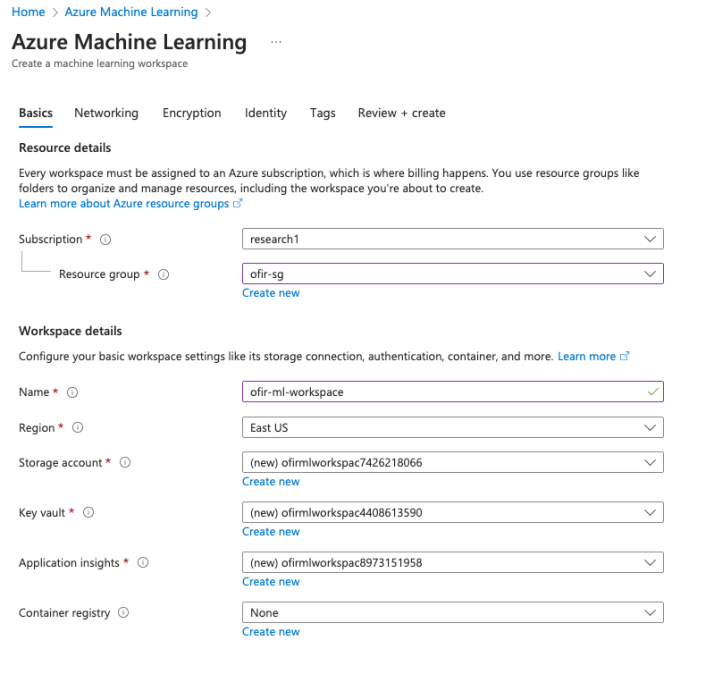The height and width of the screenshot is (674, 714).
Task: Click the Azure Machine Learning page title
Action: [x=129, y=42]
